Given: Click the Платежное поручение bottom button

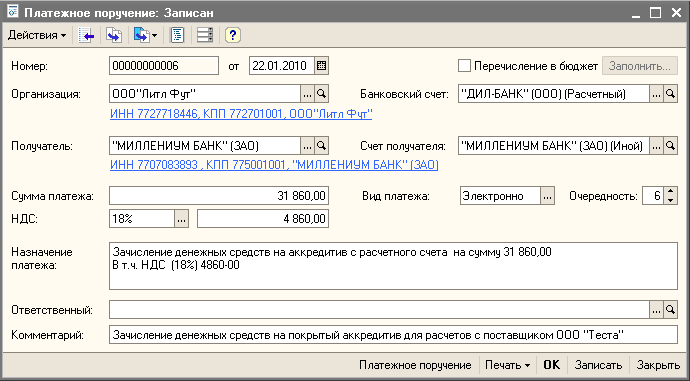Looking at the screenshot, I should pos(415,365).
